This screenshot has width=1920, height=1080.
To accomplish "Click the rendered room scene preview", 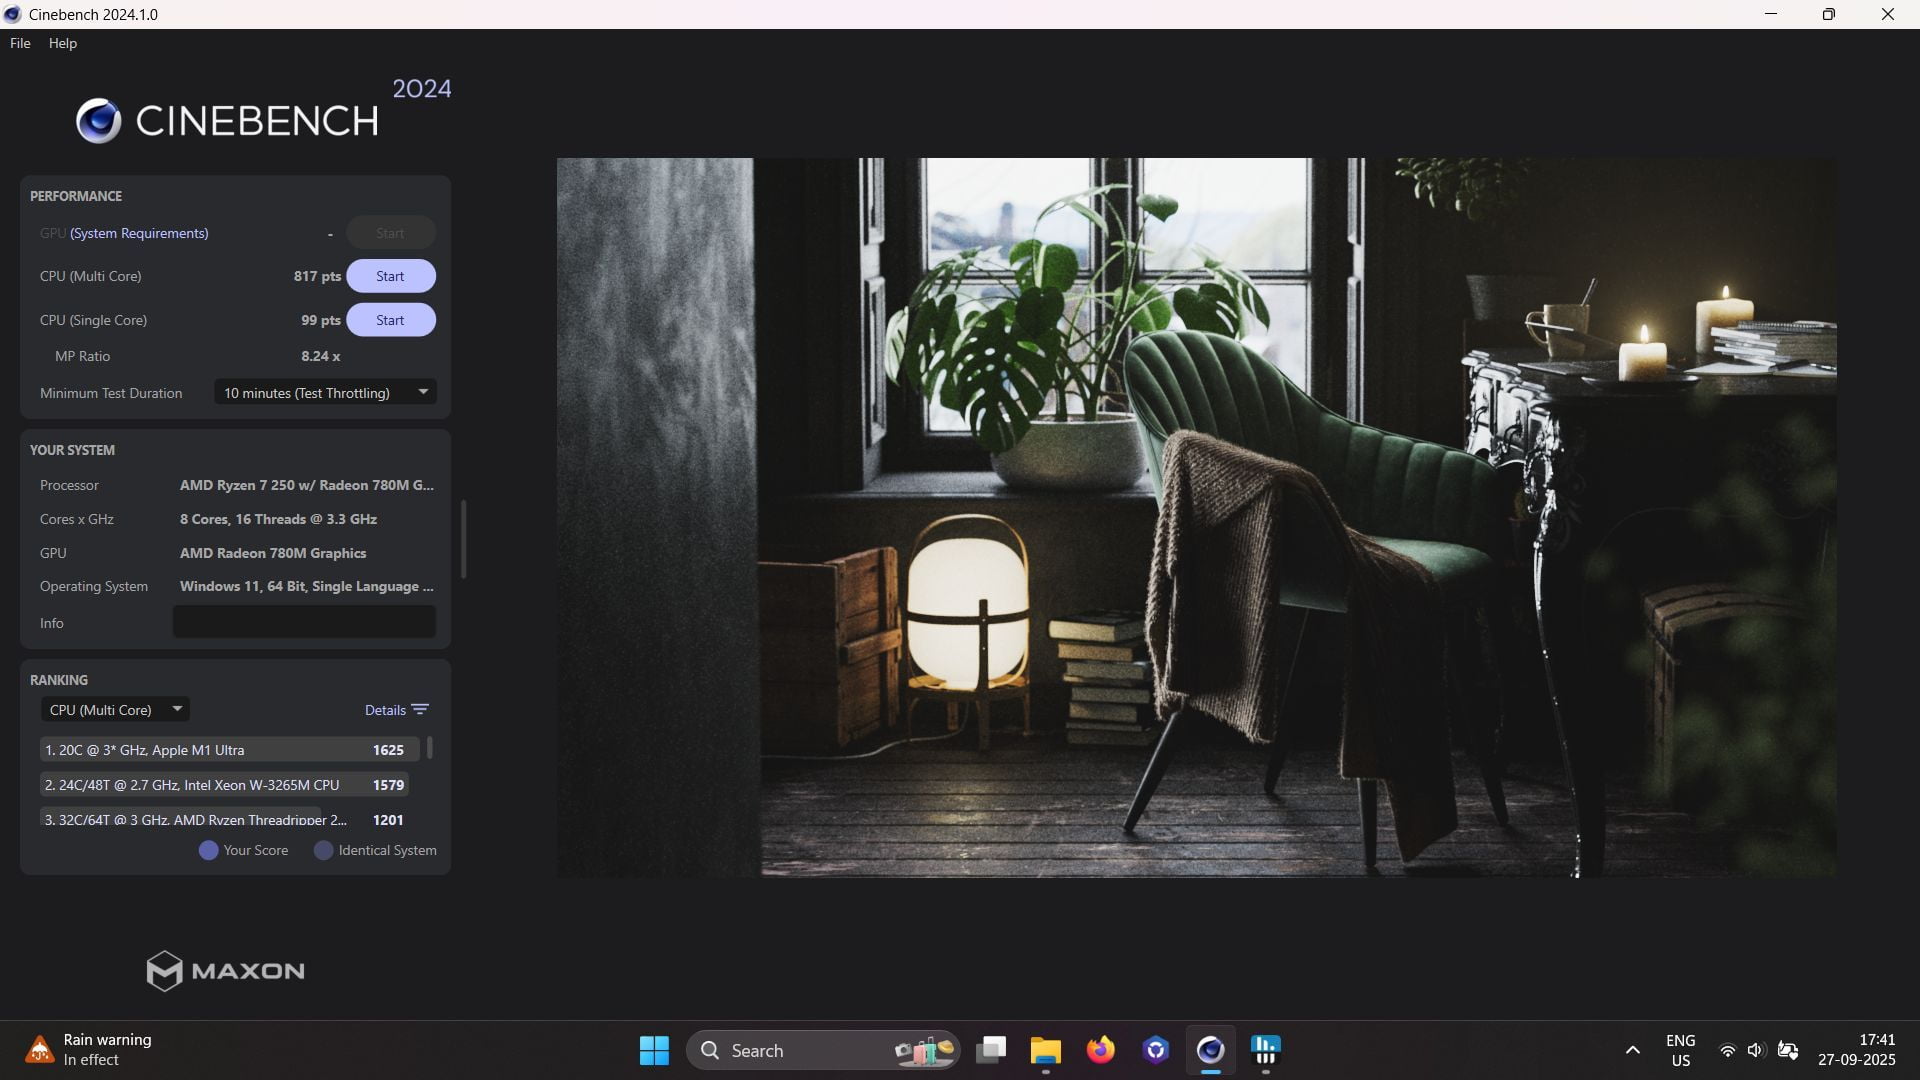I will pyautogui.click(x=1196, y=517).
